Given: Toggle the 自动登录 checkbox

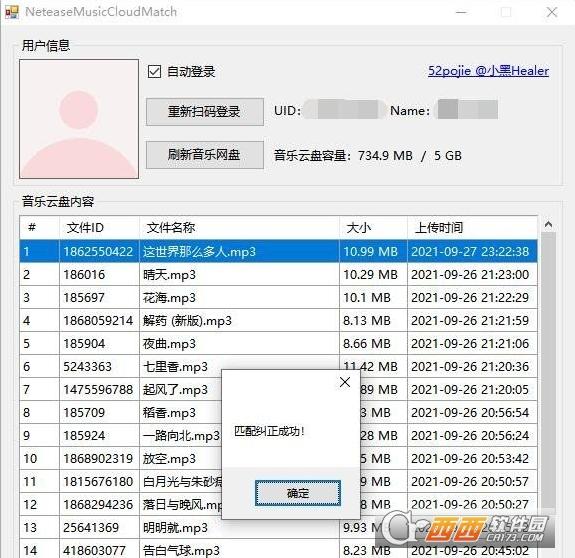Looking at the screenshot, I should click(x=154, y=71).
